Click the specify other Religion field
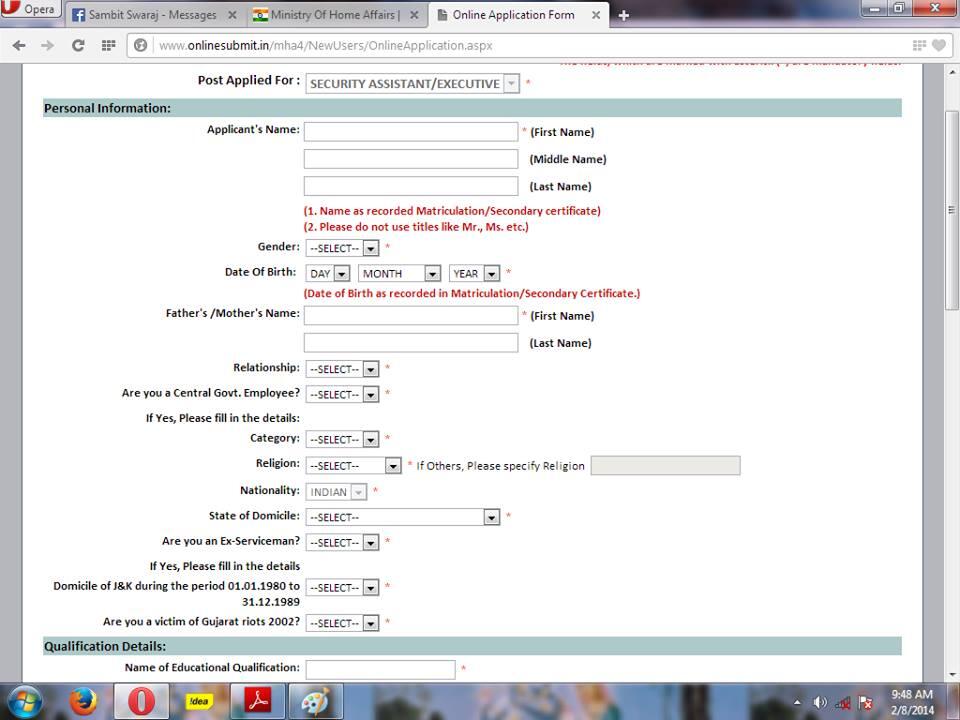 pyautogui.click(x=666, y=465)
